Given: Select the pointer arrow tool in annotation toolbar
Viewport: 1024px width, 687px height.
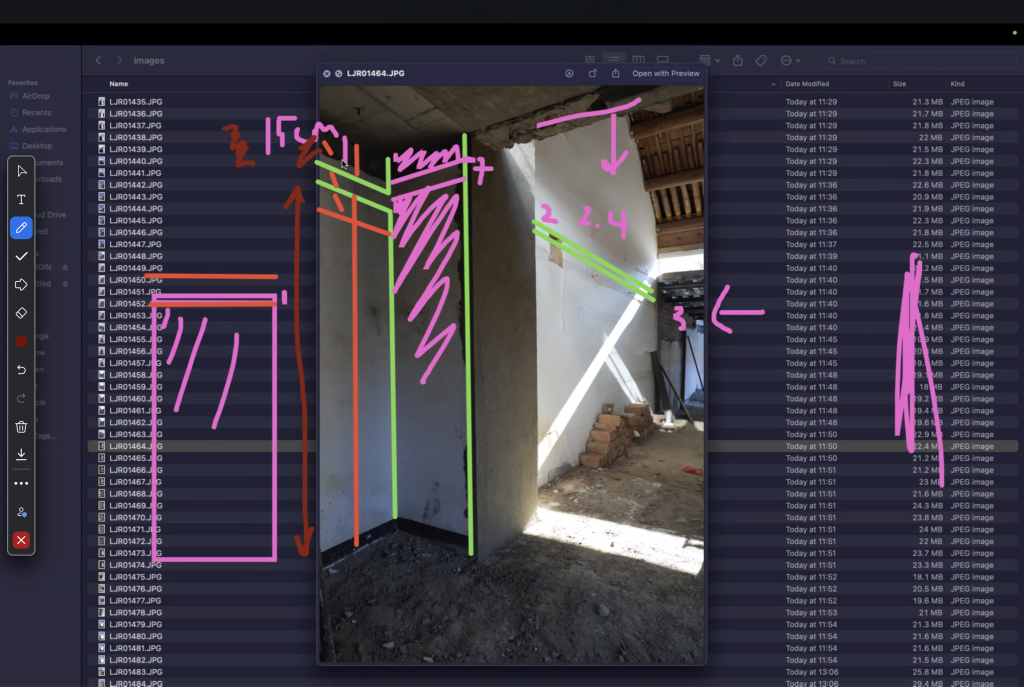Looking at the screenshot, I should [x=21, y=171].
